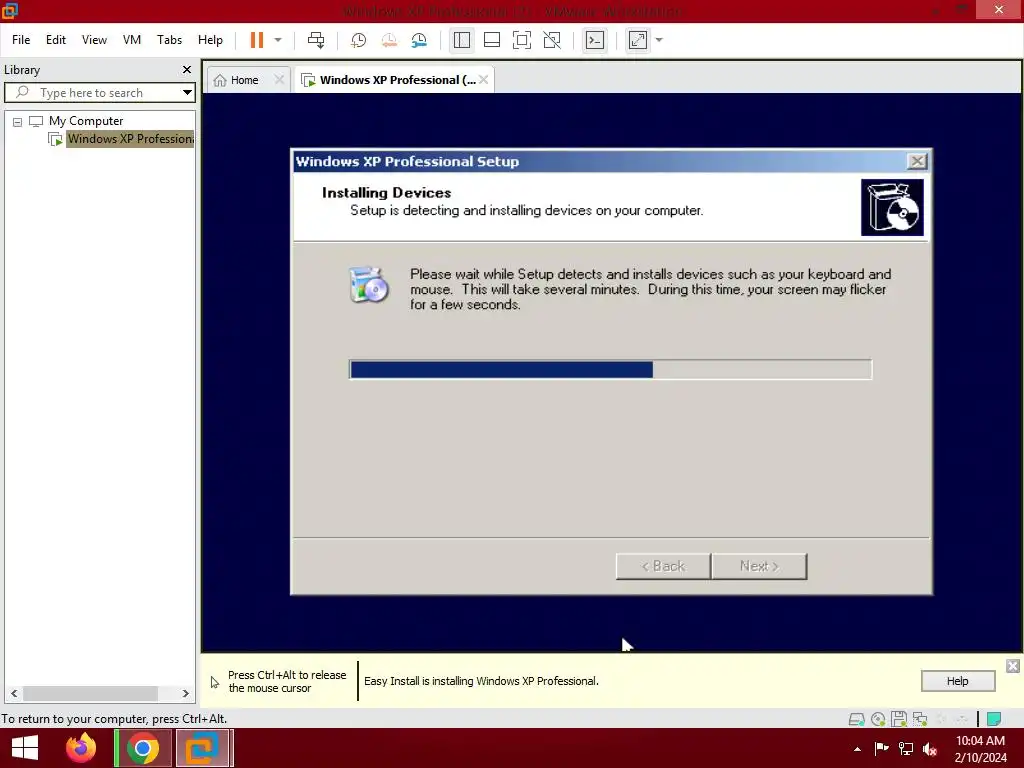Open the VM menu
The width and height of the screenshot is (1024, 768).
click(x=132, y=40)
